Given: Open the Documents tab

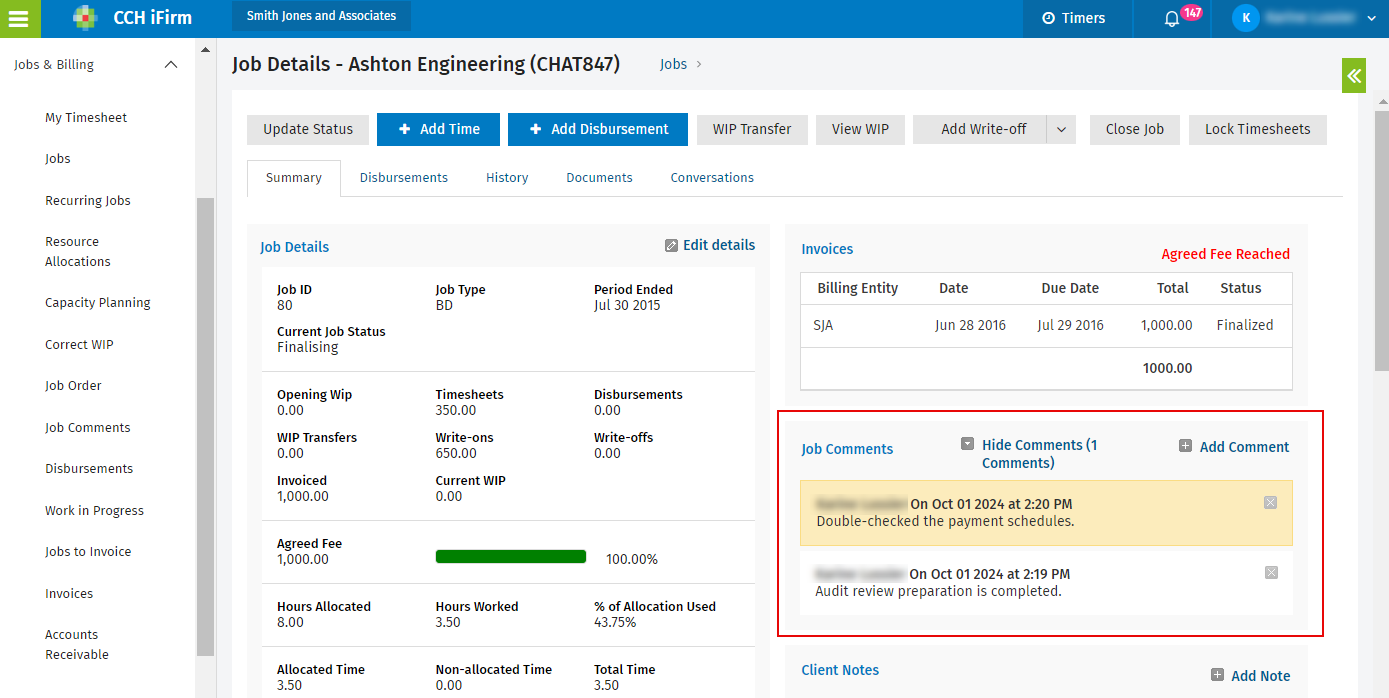Looking at the screenshot, I should coord(599,178).
